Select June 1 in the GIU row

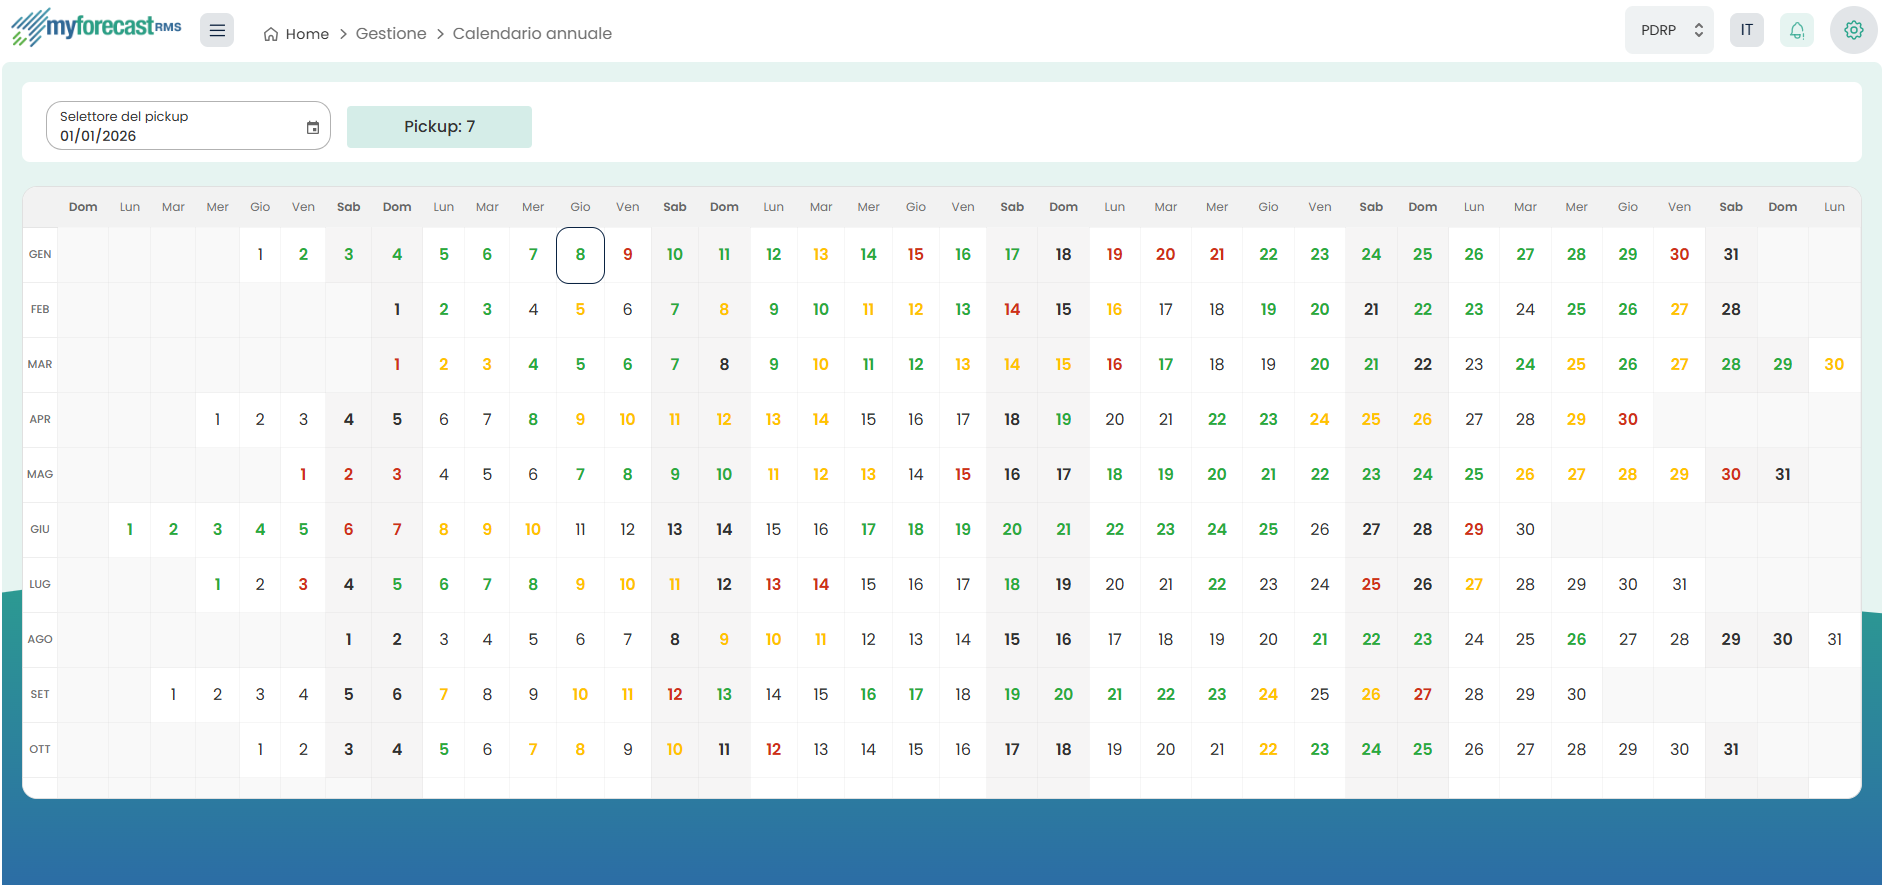tap(130, 530)
